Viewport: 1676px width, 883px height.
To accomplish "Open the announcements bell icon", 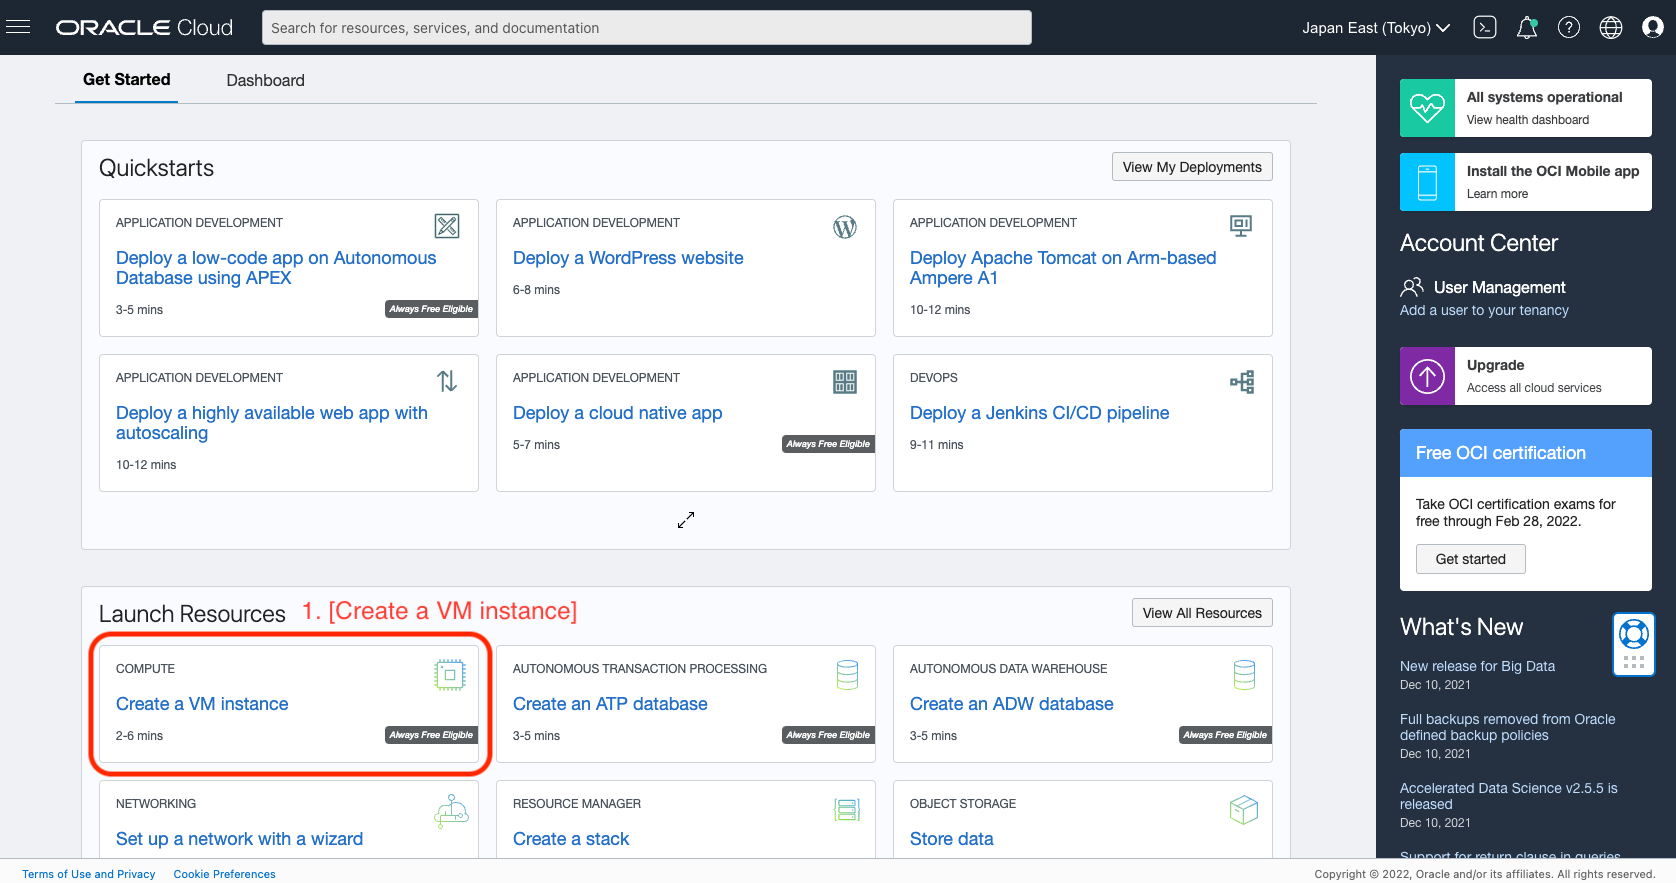I will (1527, 28).
